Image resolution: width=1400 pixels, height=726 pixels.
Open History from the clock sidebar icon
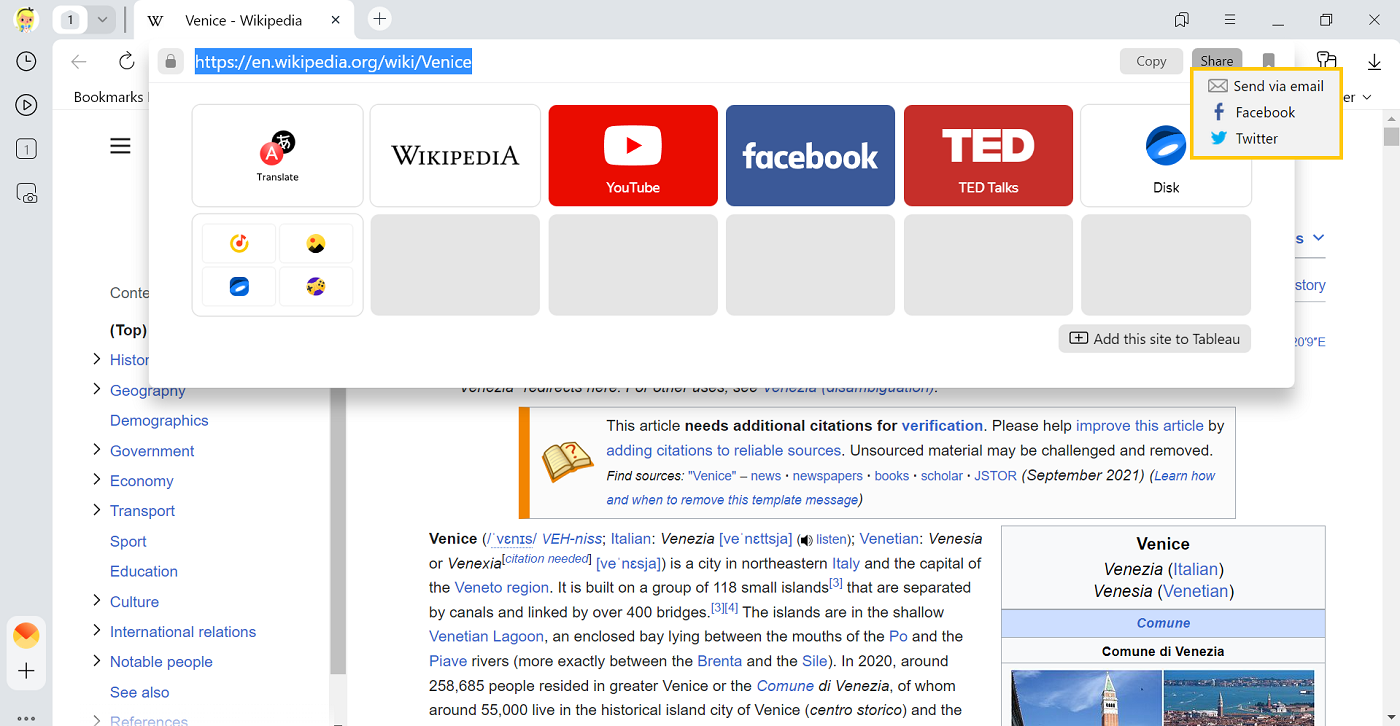27,61
